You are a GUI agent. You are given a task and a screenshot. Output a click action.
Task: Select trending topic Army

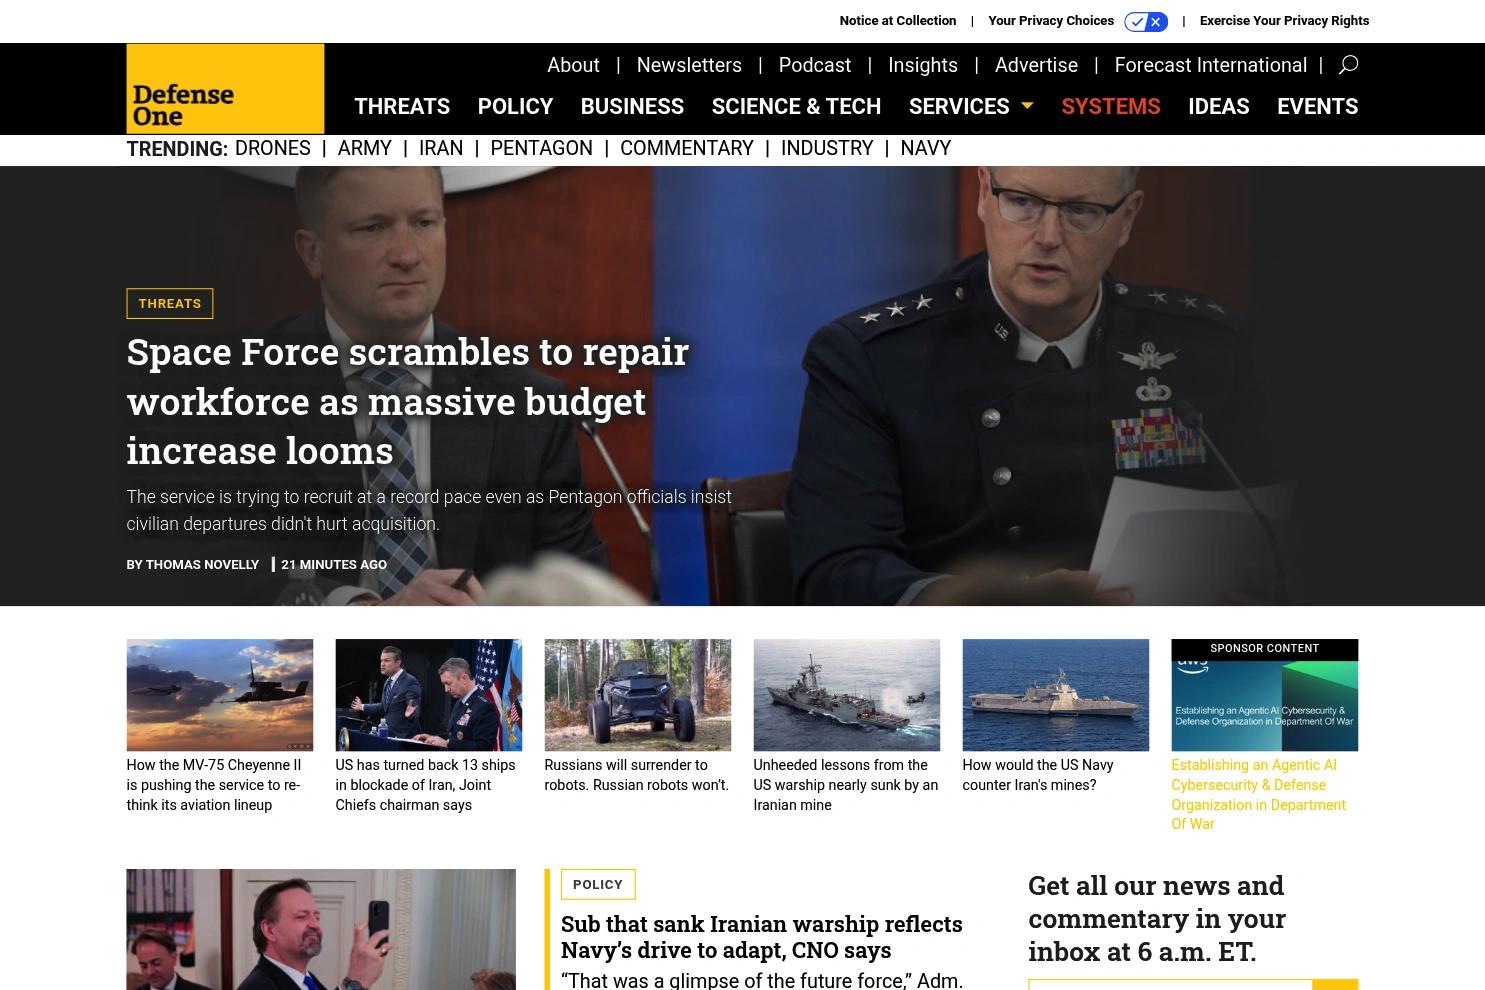point(364,148)
